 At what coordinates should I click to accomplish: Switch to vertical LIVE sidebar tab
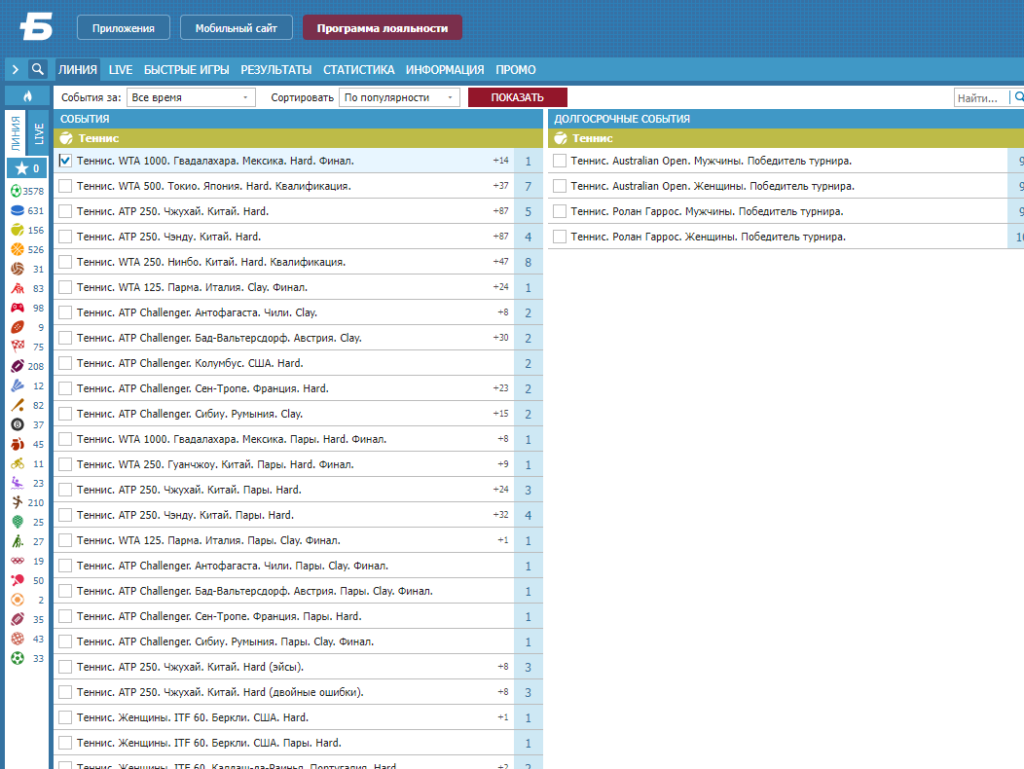[38, 133]
